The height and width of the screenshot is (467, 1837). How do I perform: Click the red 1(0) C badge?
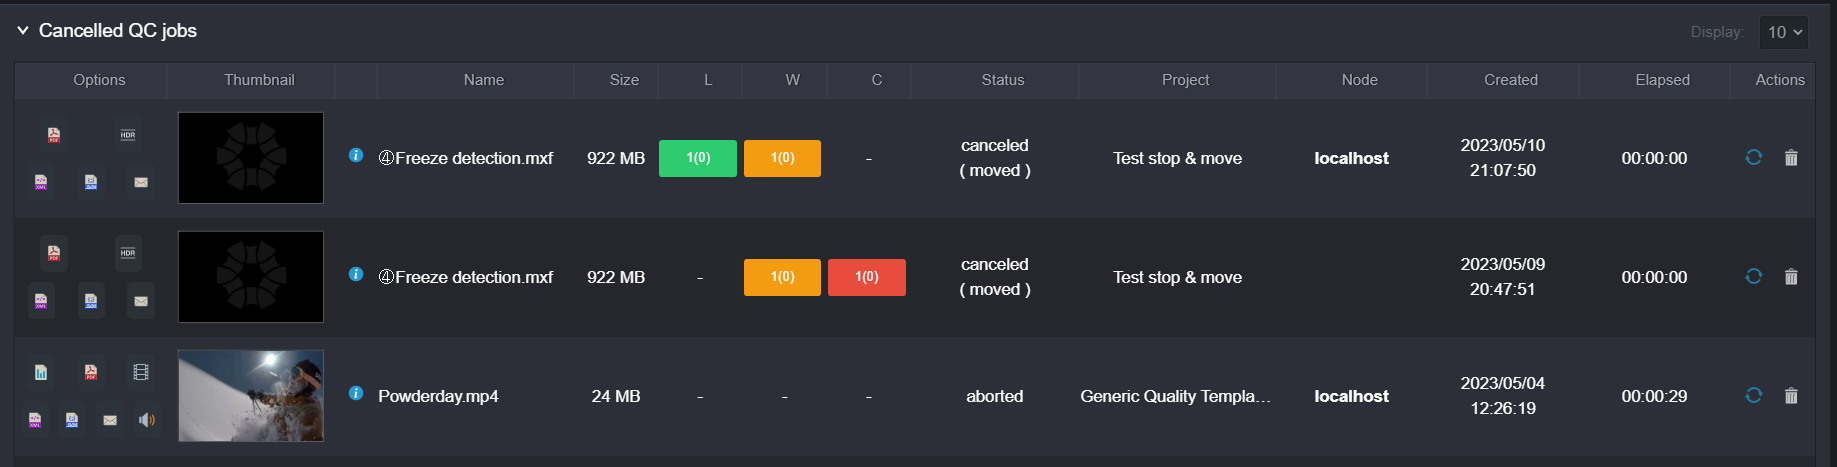click(x=867, y=277)
